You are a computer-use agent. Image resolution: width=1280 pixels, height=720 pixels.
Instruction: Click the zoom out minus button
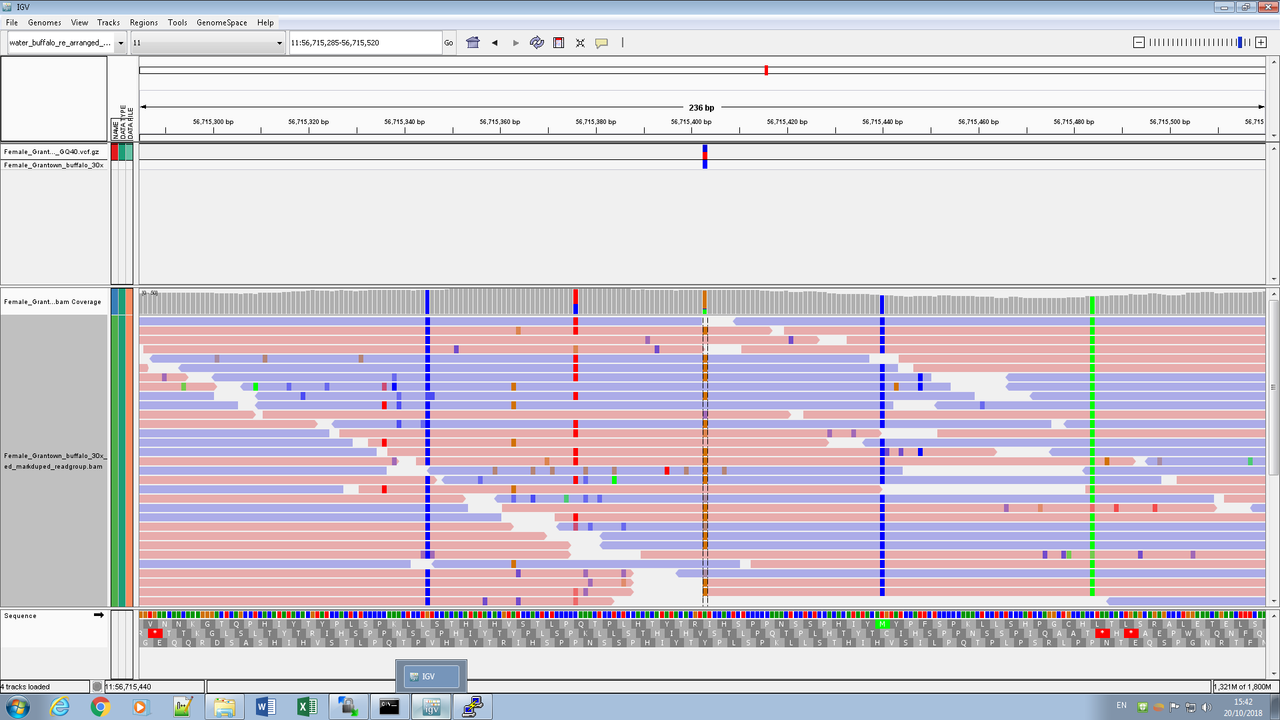pyautogui.click(x=1139, y=42)
